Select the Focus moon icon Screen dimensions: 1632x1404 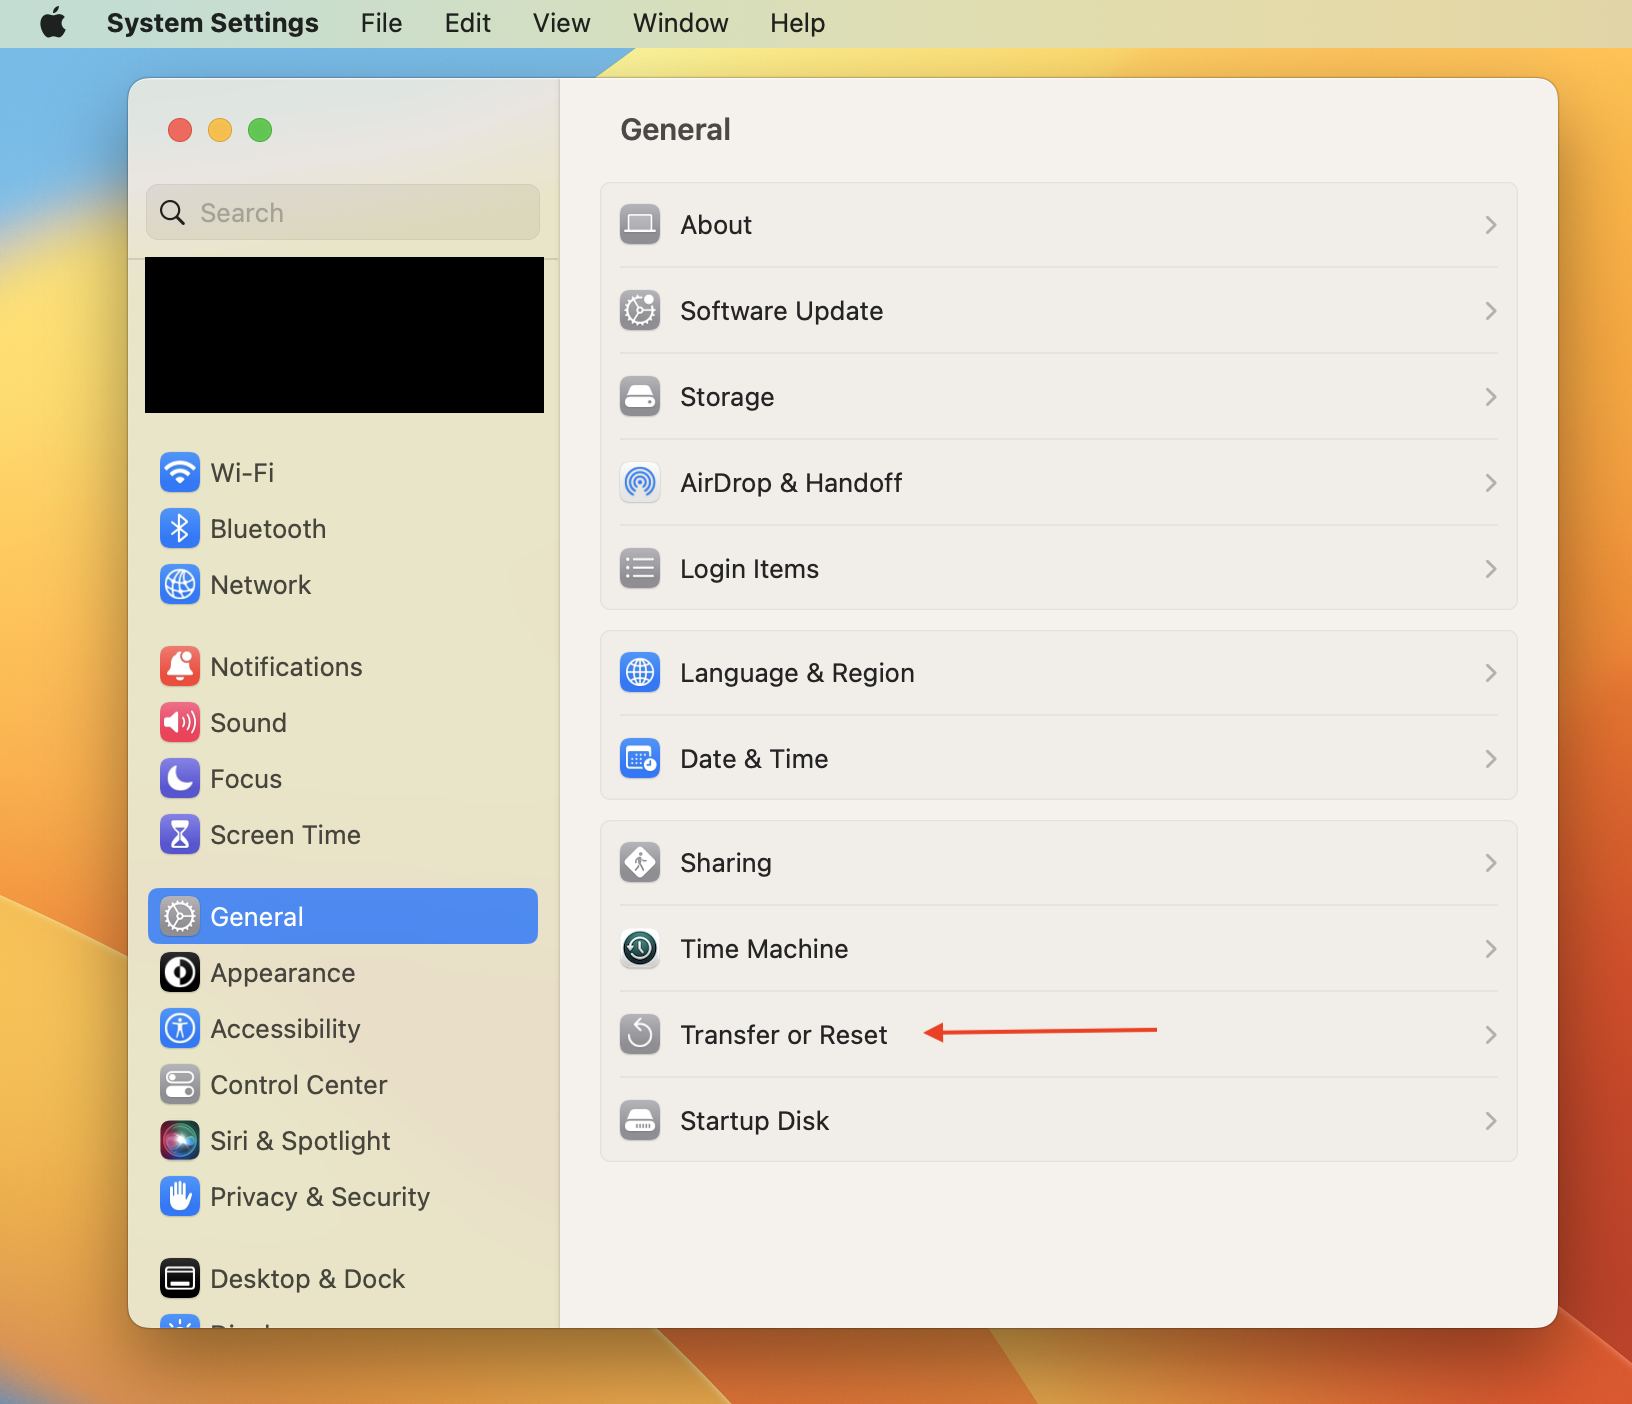(180, 778)
